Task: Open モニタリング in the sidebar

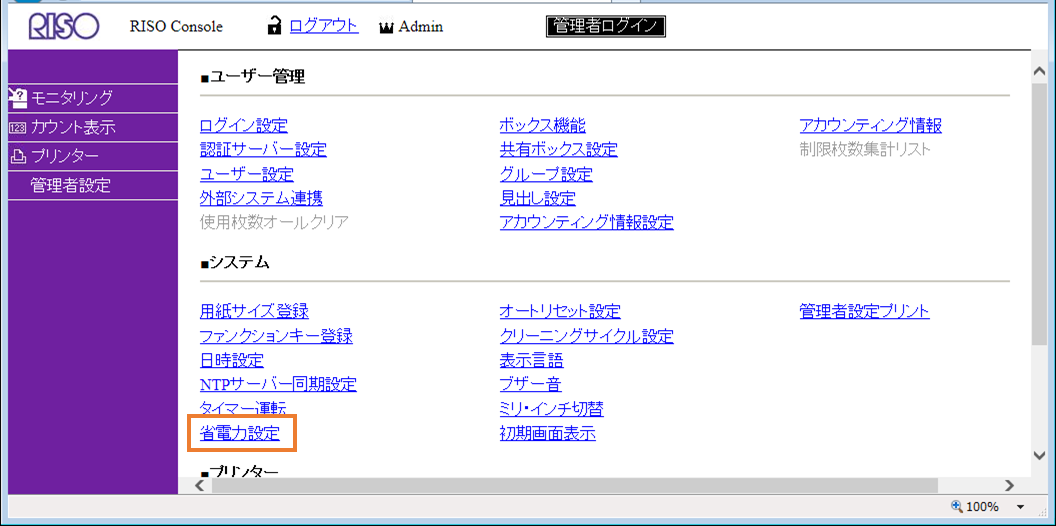Action: (x=72, y=98)
